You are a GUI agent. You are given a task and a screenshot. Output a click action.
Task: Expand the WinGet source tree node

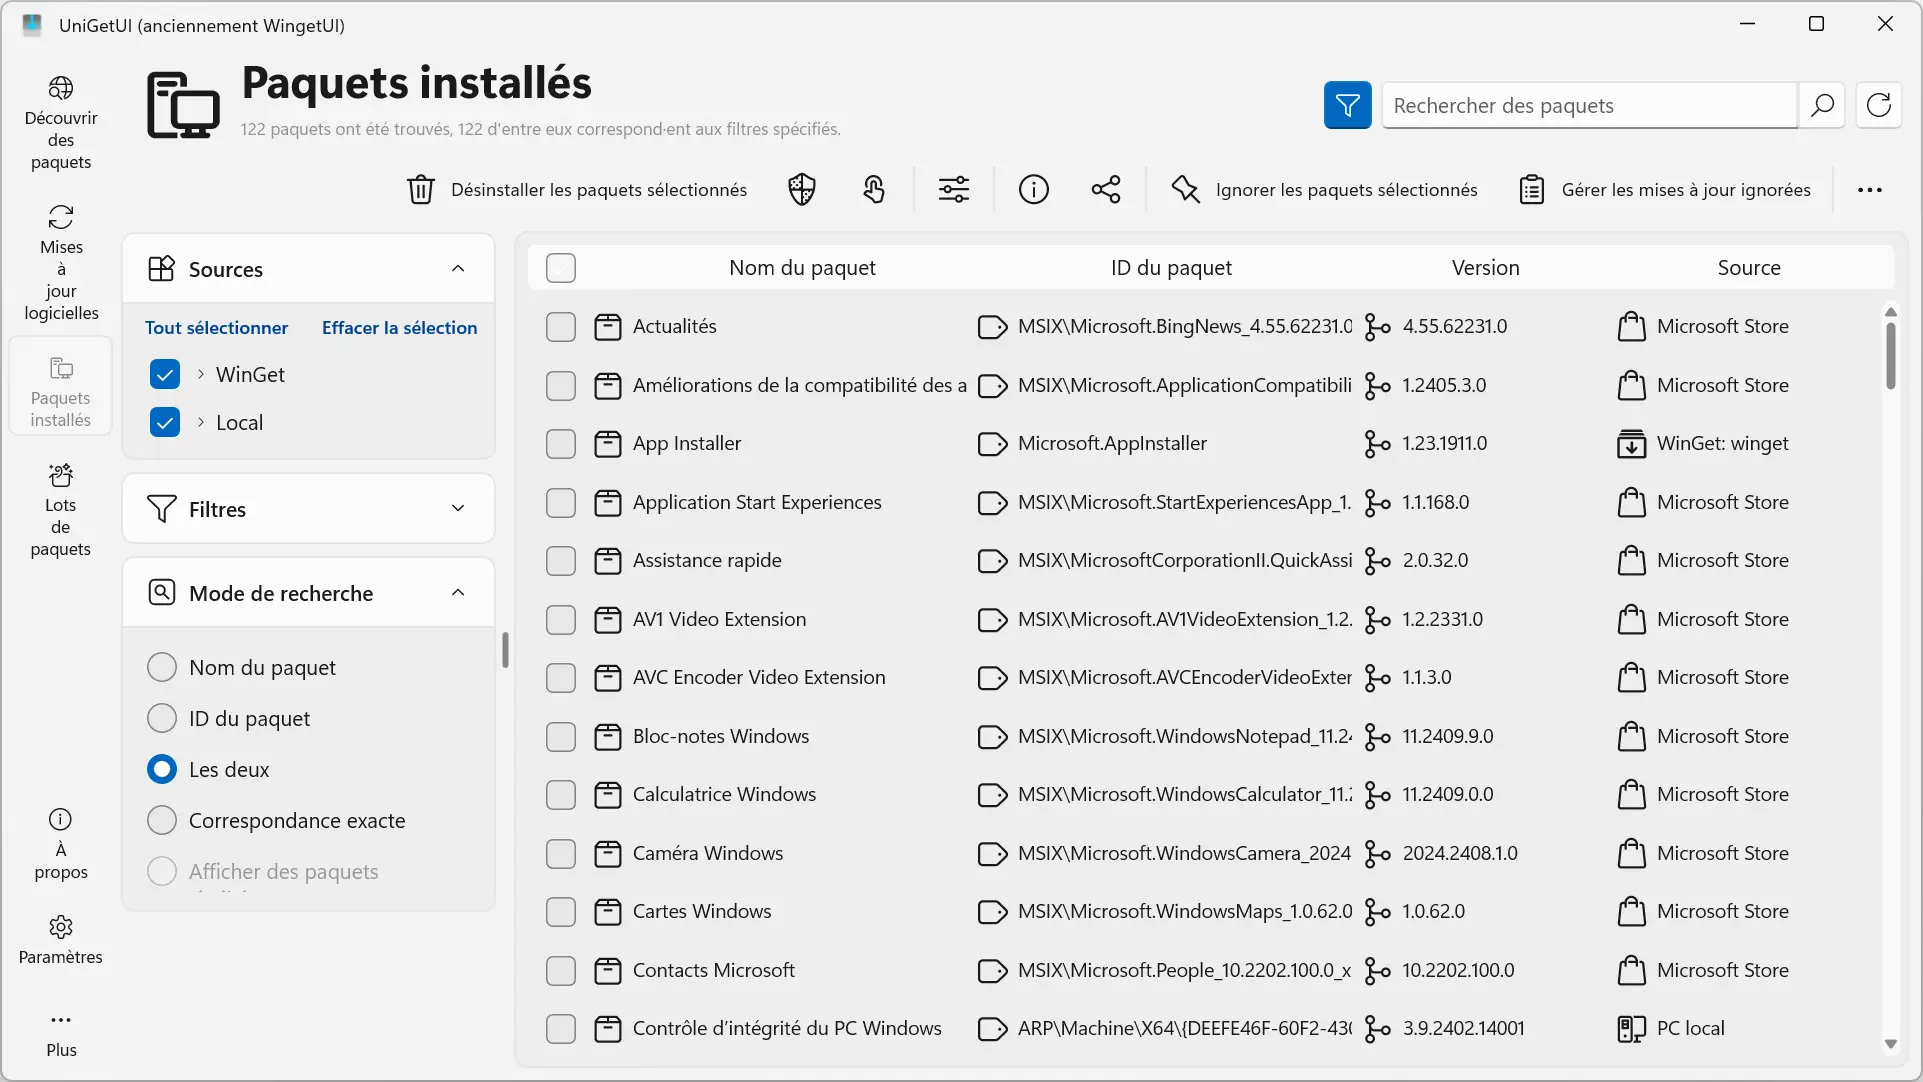coord(201,374)
